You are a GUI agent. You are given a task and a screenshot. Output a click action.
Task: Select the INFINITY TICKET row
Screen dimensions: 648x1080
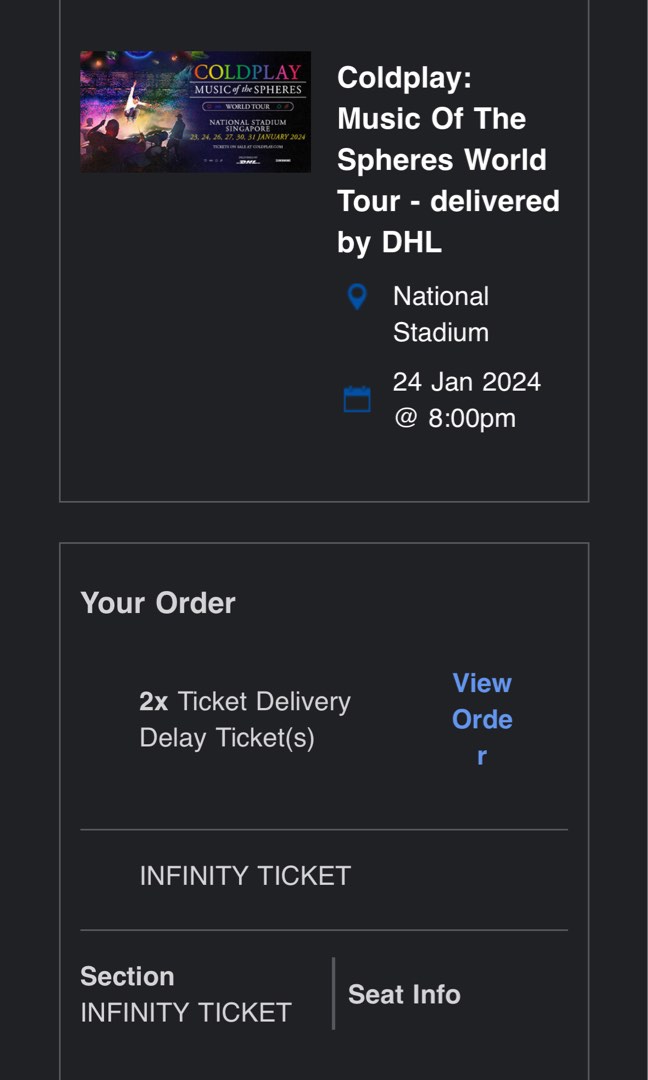coord(241,874)
